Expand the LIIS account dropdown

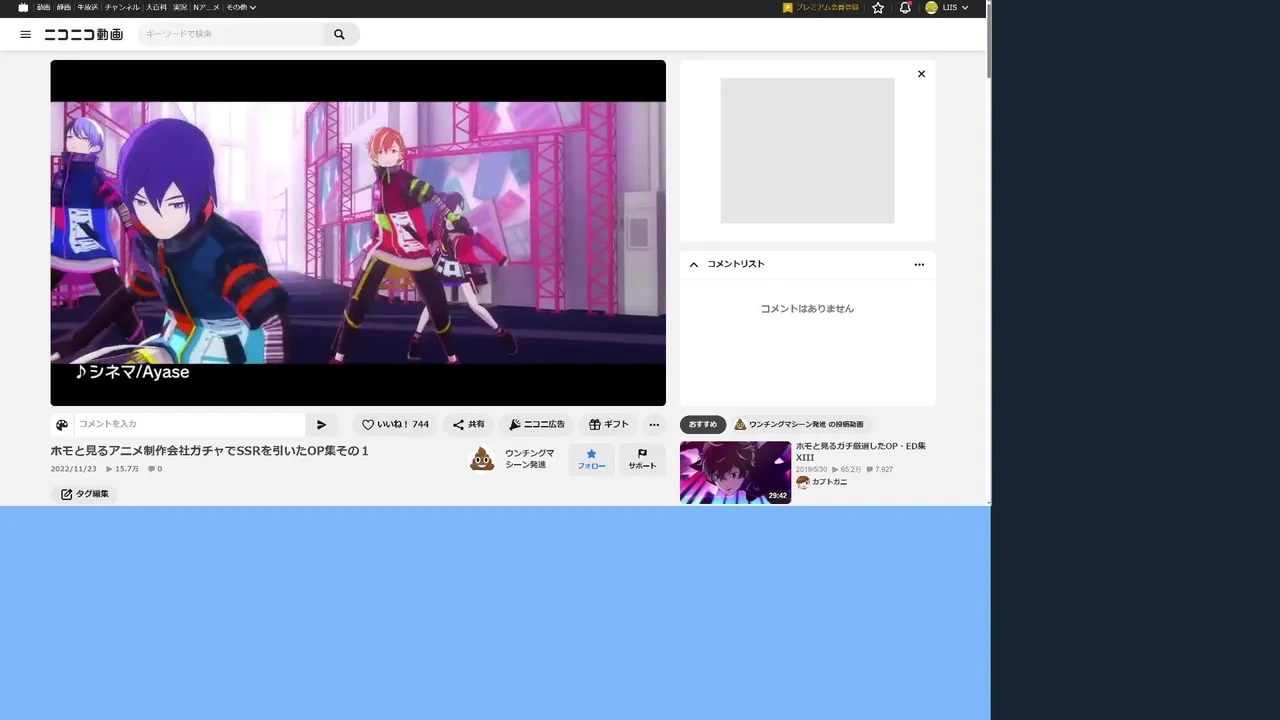coord(955,7)
